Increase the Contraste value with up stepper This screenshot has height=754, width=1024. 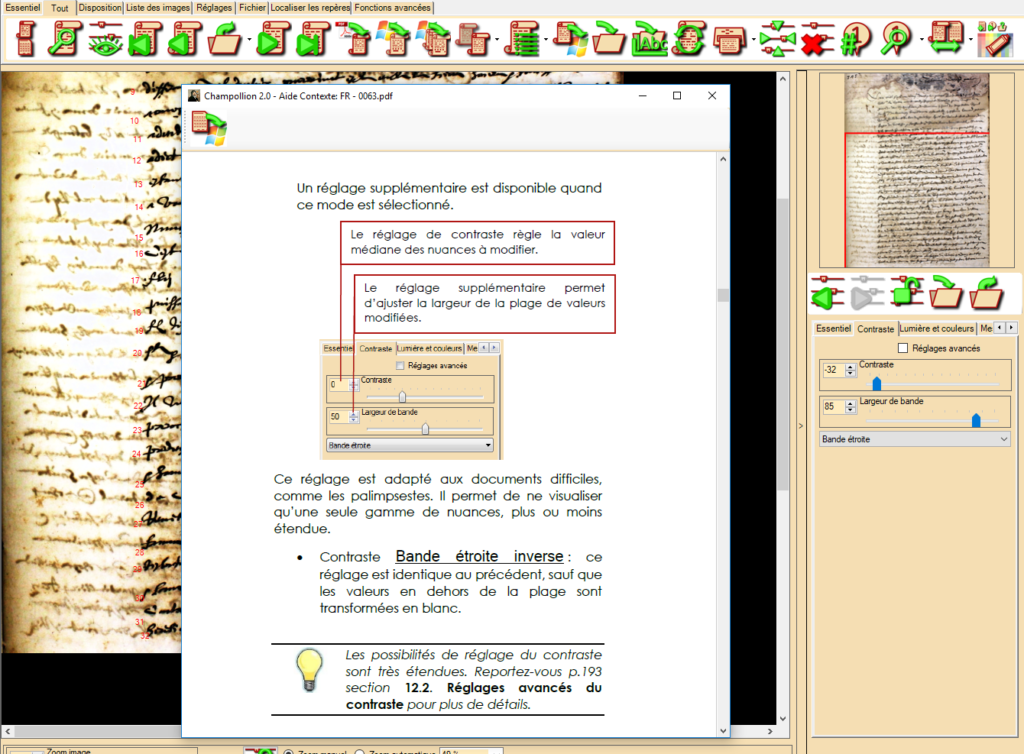tap(850, 367)
